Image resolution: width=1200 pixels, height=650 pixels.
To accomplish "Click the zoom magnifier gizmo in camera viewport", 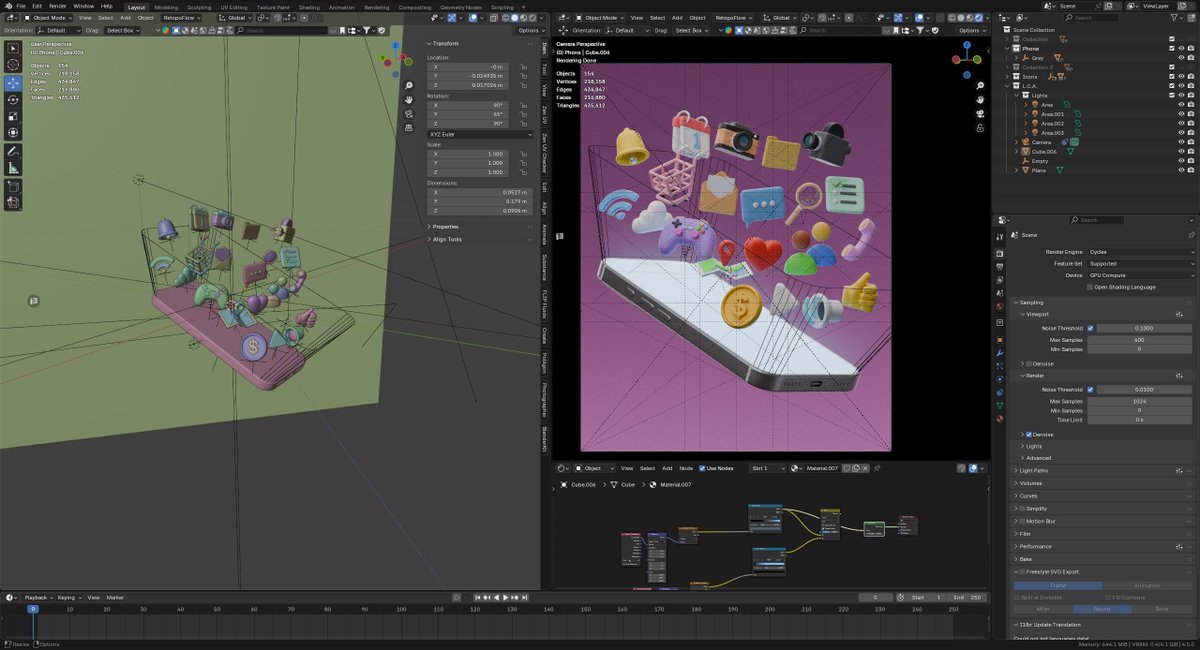I will pos(979,86).
